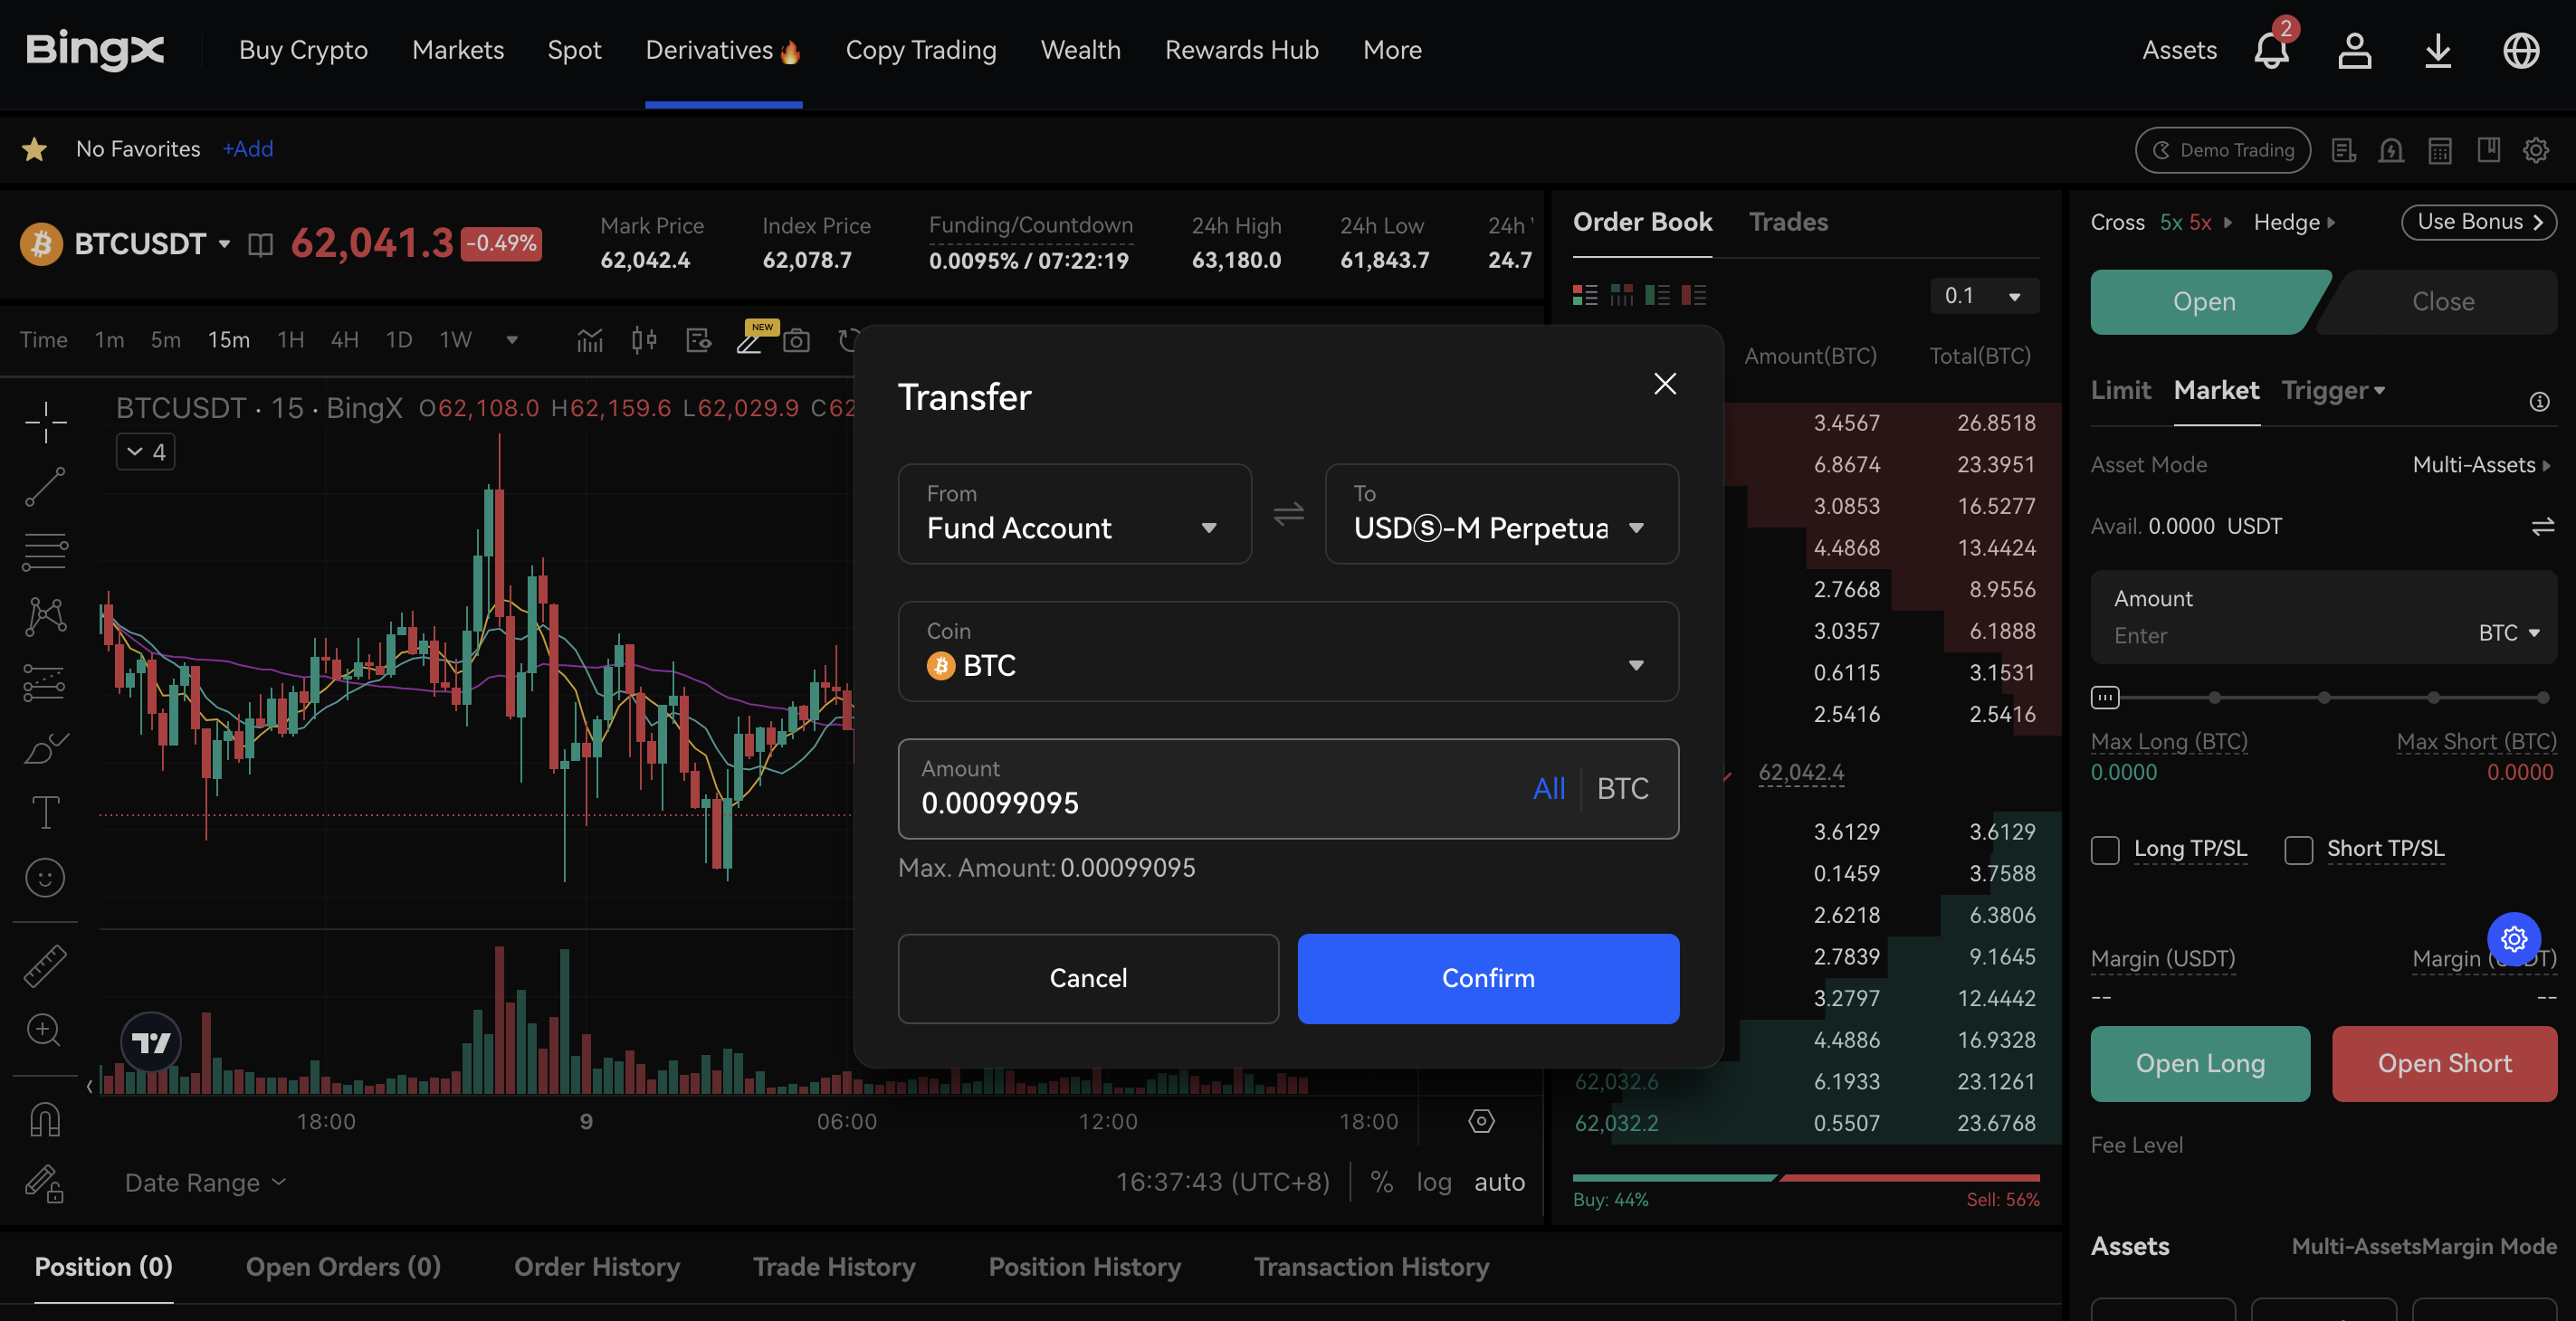
Task: Open the Coin BTC dropdown
Action: click(1287, 651)
